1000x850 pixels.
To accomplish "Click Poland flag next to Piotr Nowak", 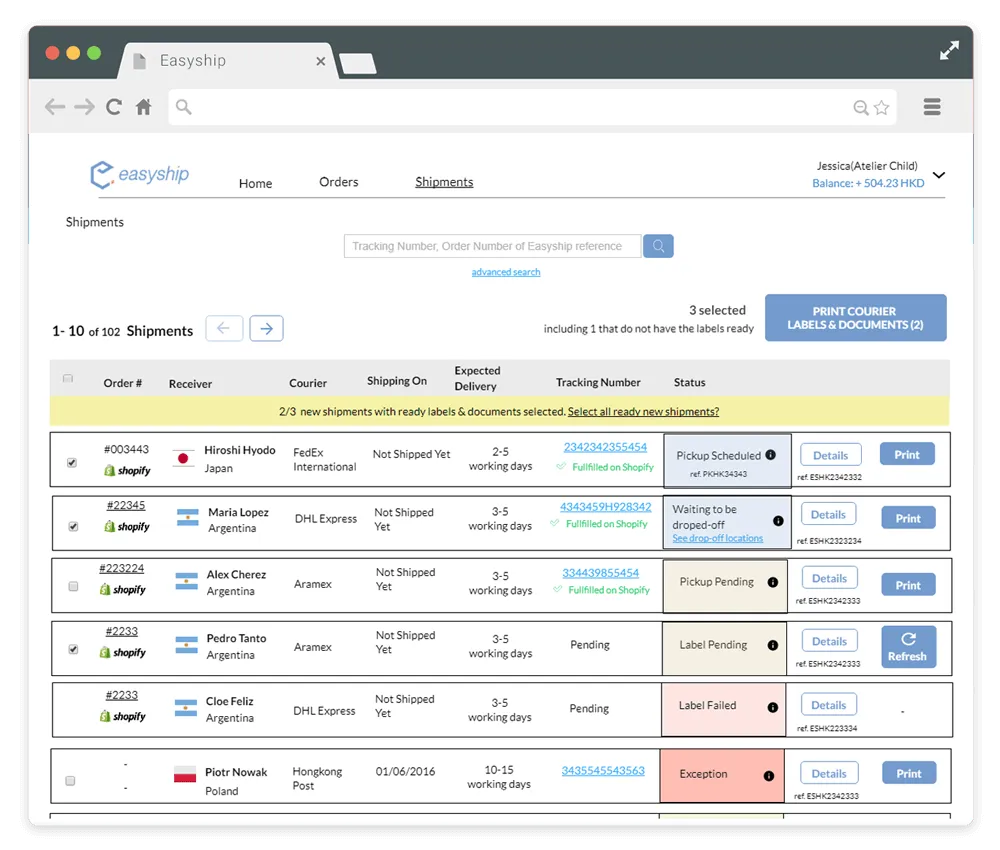I will click(x=185, y=774).
